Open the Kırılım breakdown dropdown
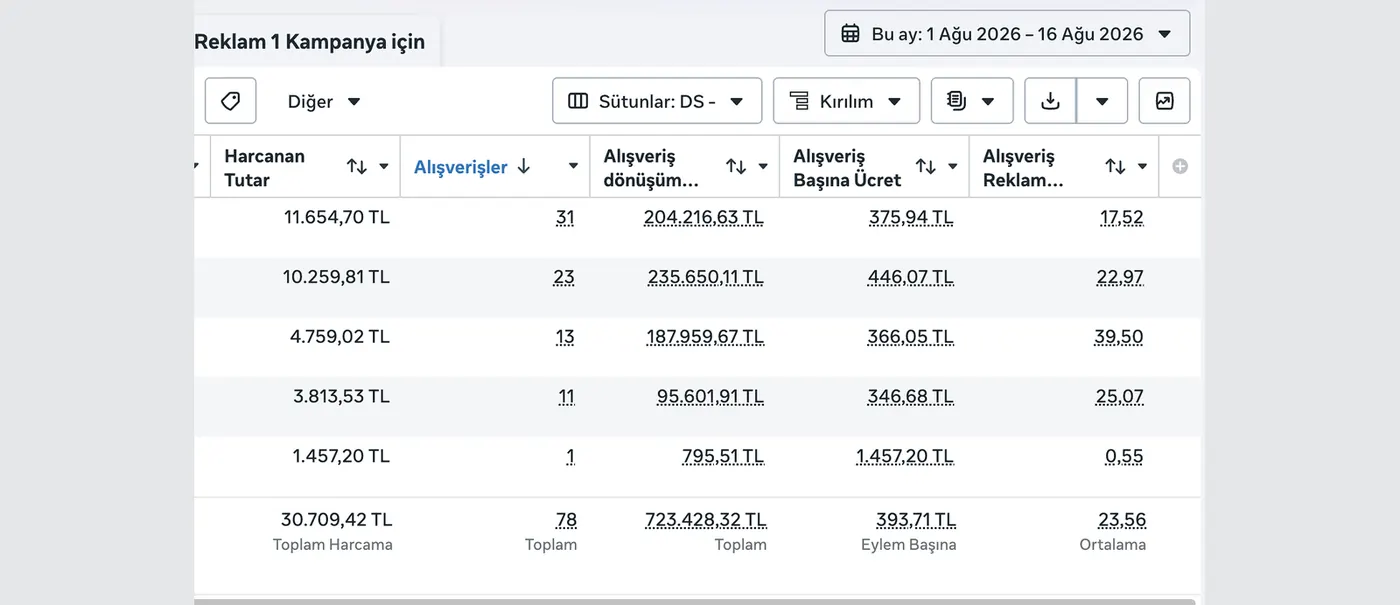 click(x=846, y=101)
